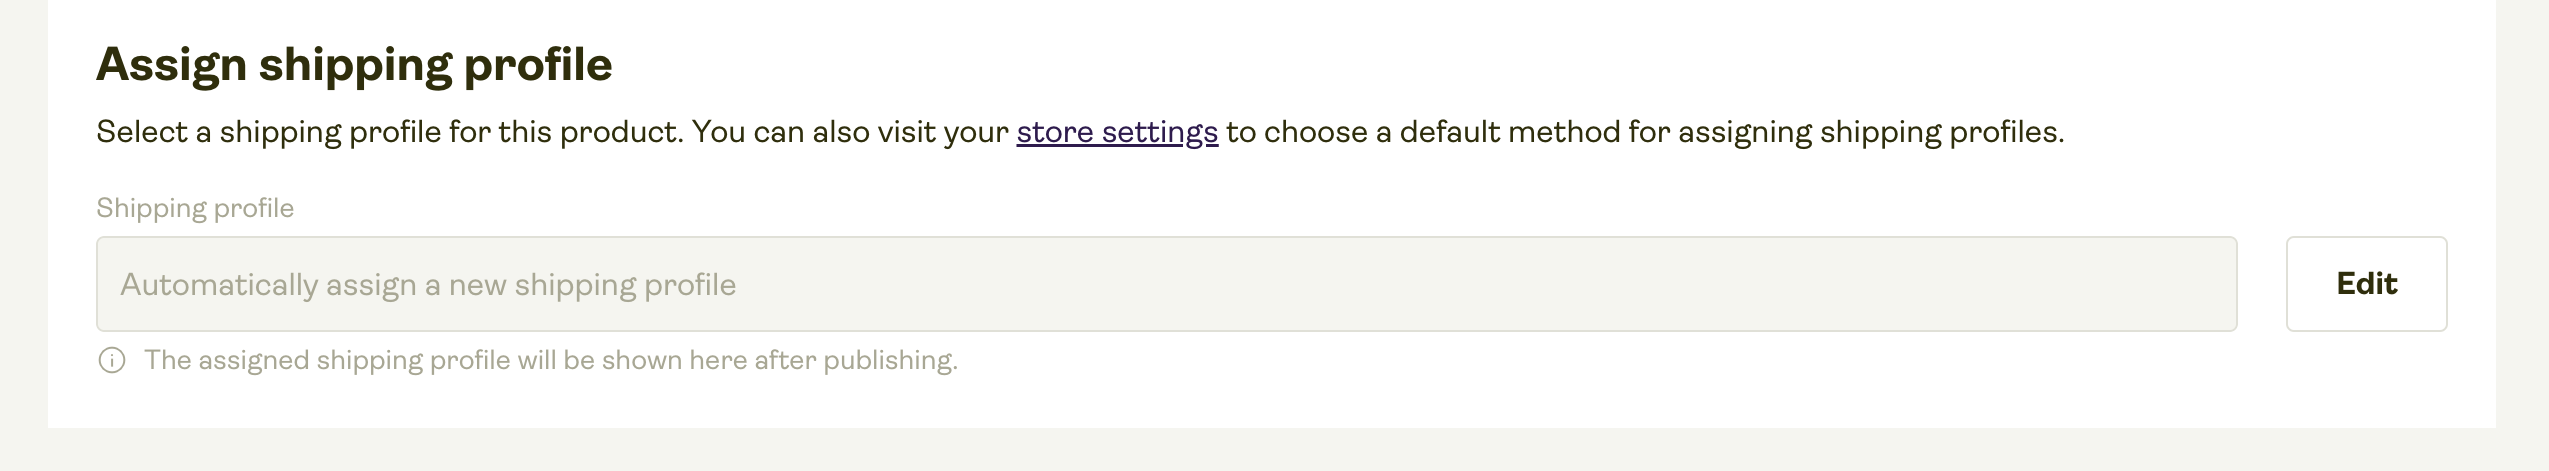Select the Assign shipping profile heading
2549x471 pixels.
[354, 65]
